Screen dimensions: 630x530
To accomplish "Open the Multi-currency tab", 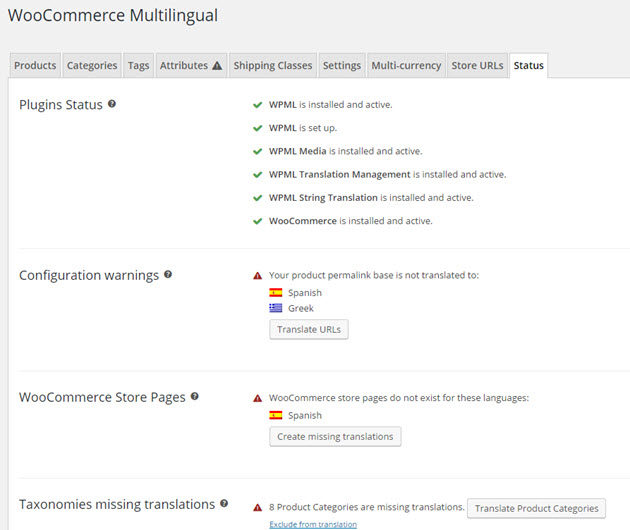I will pos(406,65).
